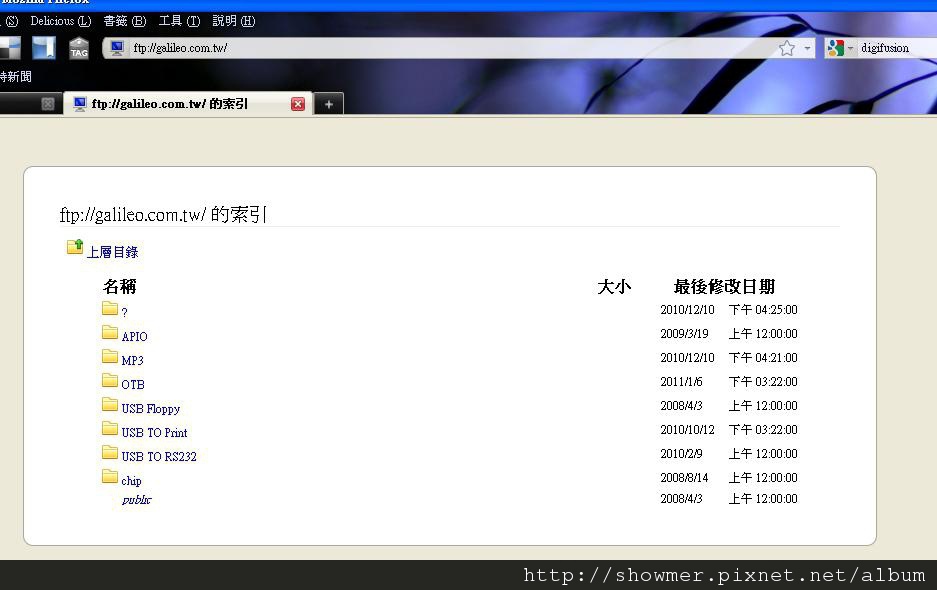Image resolution: width=937 pixels, height=590 pixels.
Task: Click date 2009/3/19 in APIO row
Action: tap(684, 334)
